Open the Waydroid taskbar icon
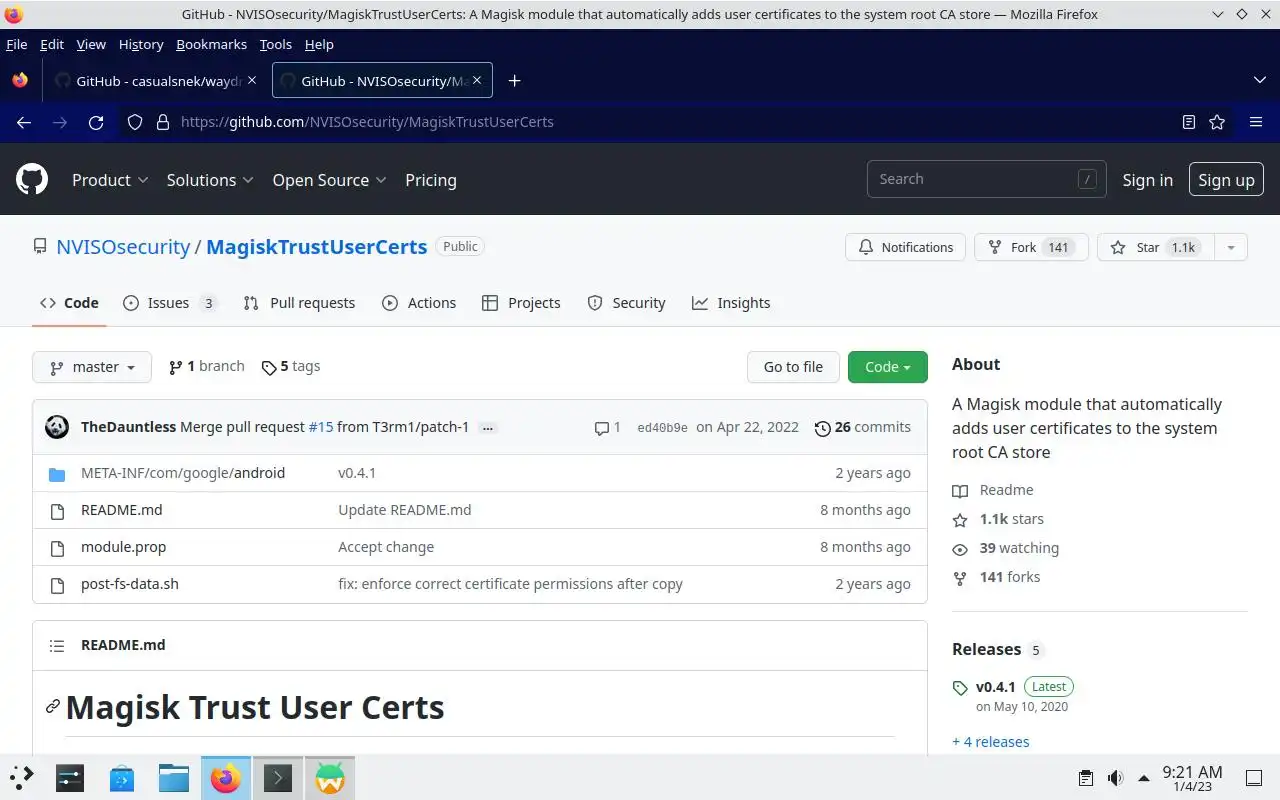 [x=330, y=778]
